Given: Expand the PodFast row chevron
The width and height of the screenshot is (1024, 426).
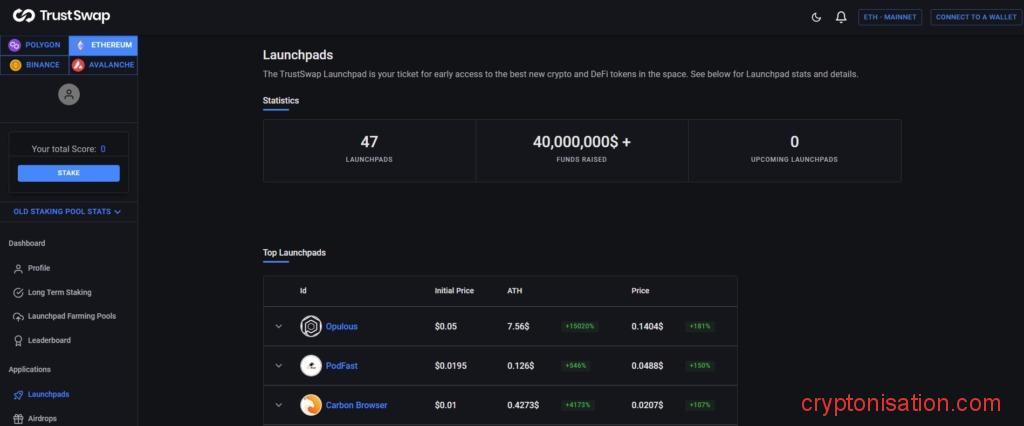Looking at the screenshot, I should coord(279,366).
